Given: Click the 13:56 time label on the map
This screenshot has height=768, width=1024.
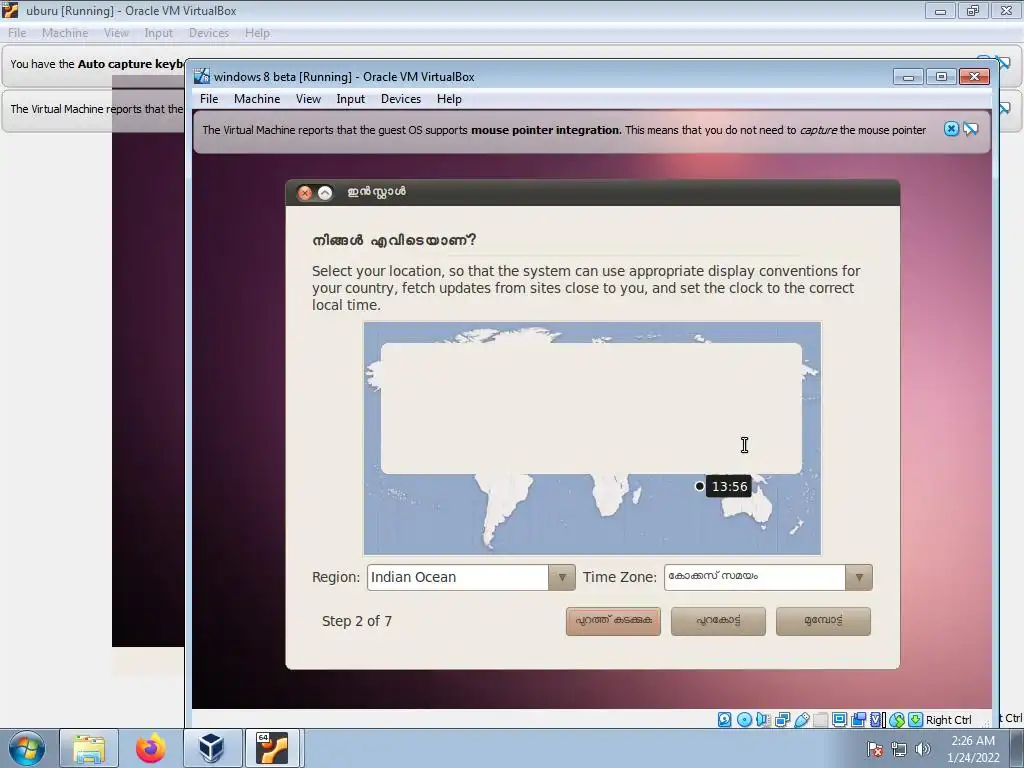Looking at the screenshot, I should pyautogui.click(x=729, y=487).
